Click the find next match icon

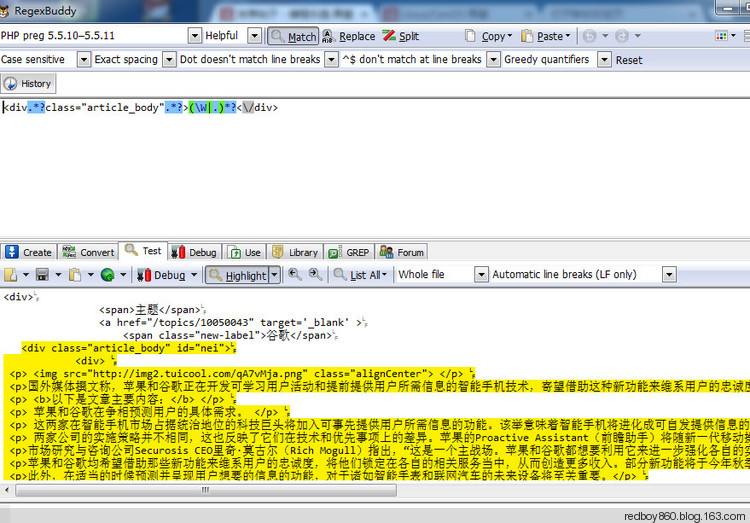pyautogui.click(x=315, y=275)
